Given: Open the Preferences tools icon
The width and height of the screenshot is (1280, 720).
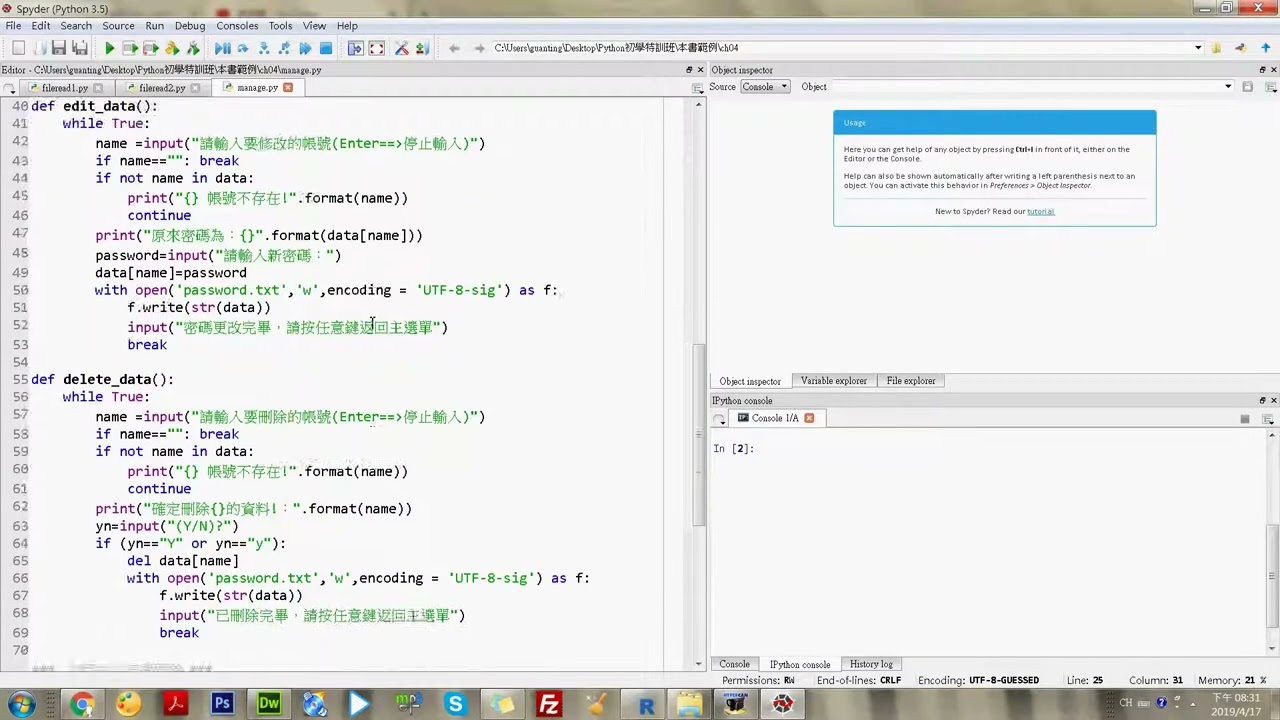Looking at the screenshot, I should [402, 48].
